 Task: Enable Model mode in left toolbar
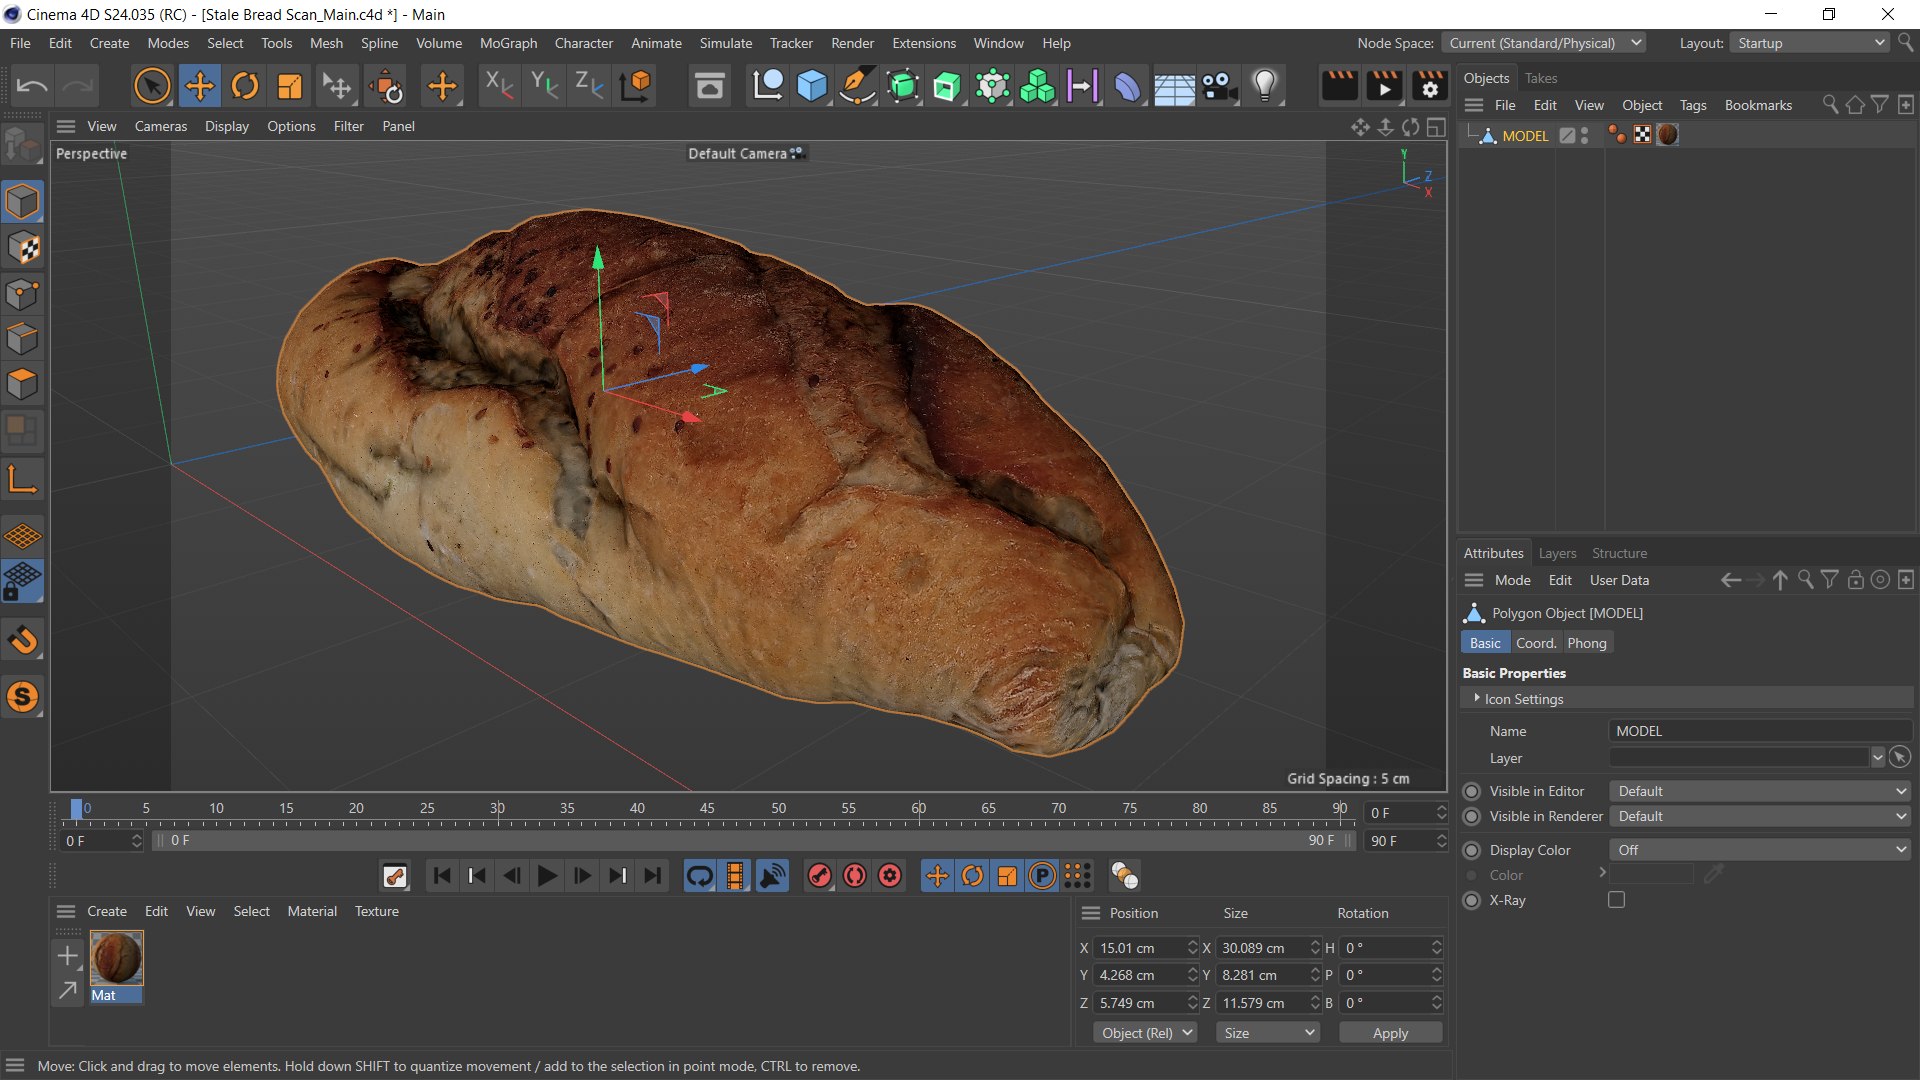coord(22,201)
